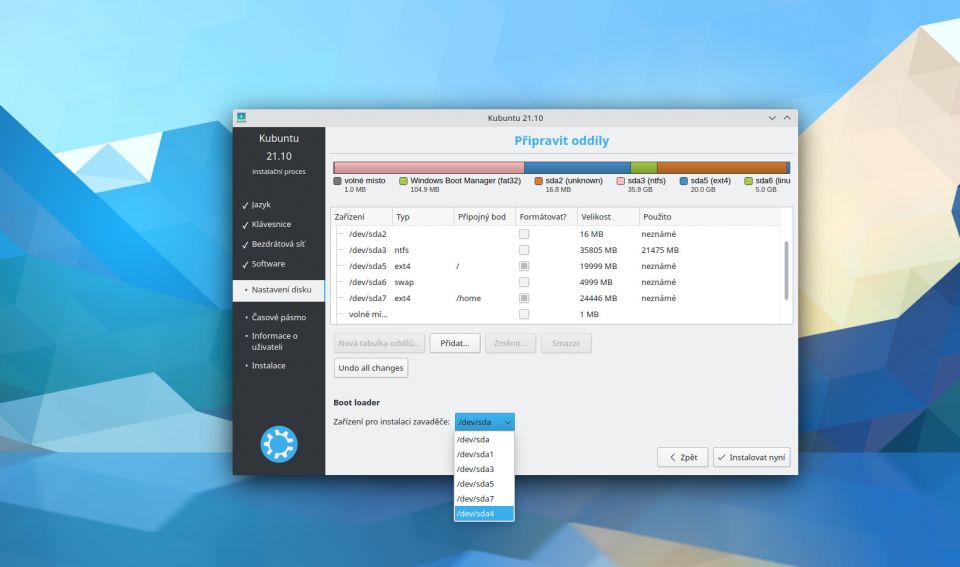Click sda3 (ntfs) legend entry
The height and width of the screenshot is (567, 960).
[641, 184]
